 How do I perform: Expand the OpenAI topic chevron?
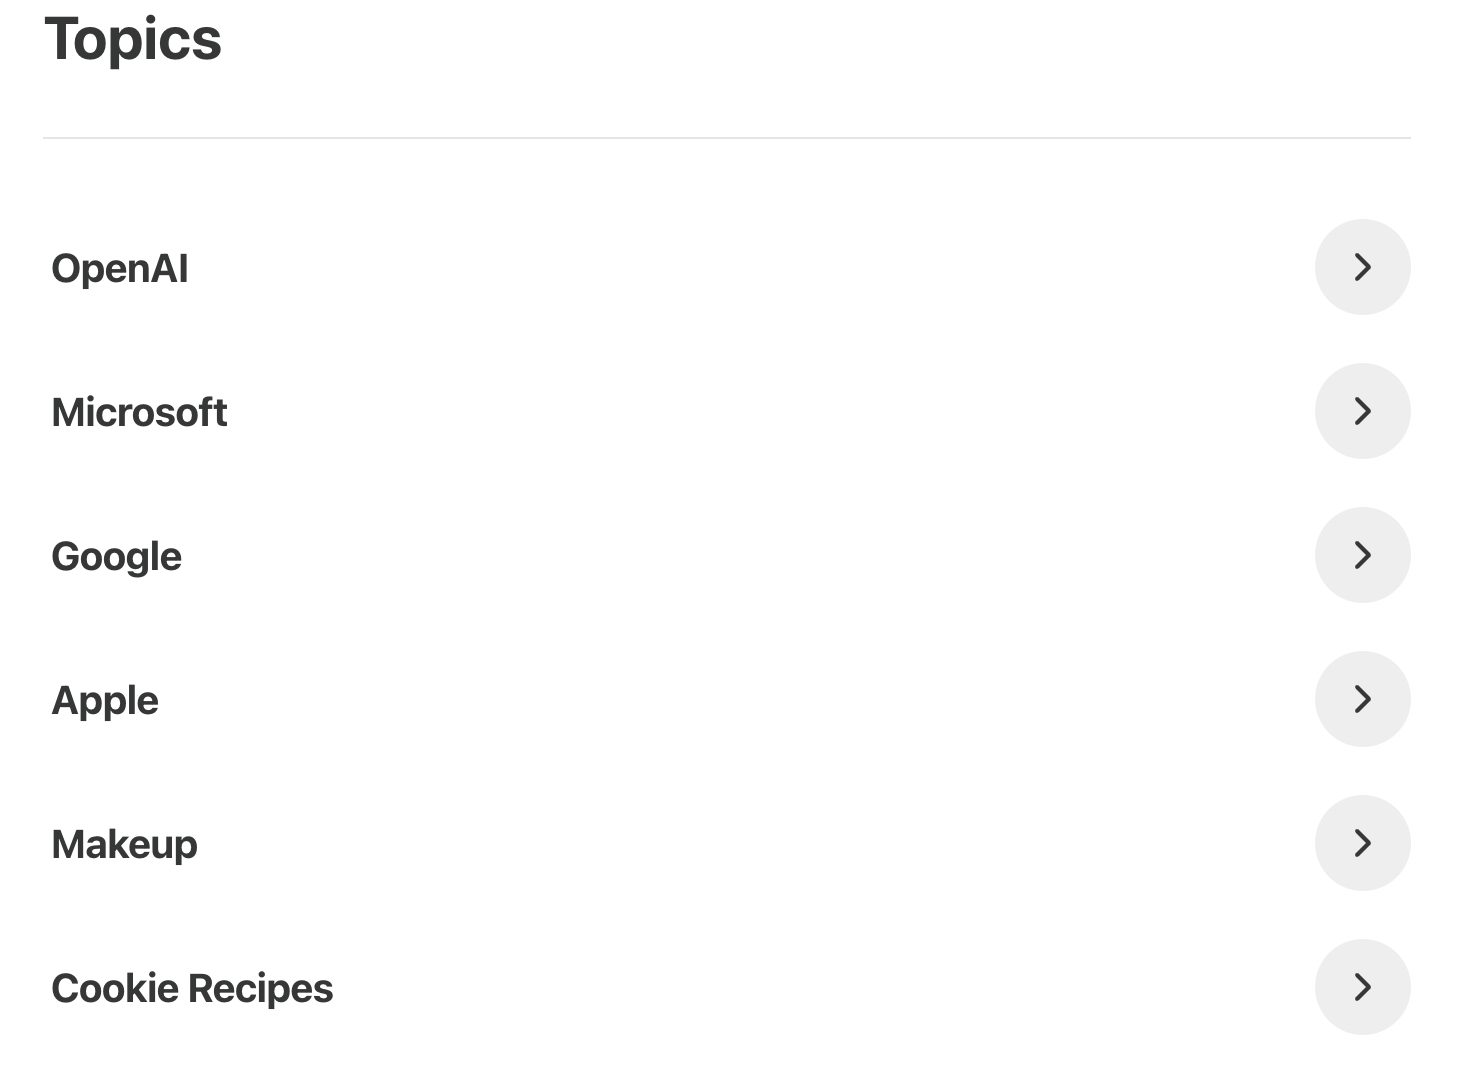tap(1362, 267)
